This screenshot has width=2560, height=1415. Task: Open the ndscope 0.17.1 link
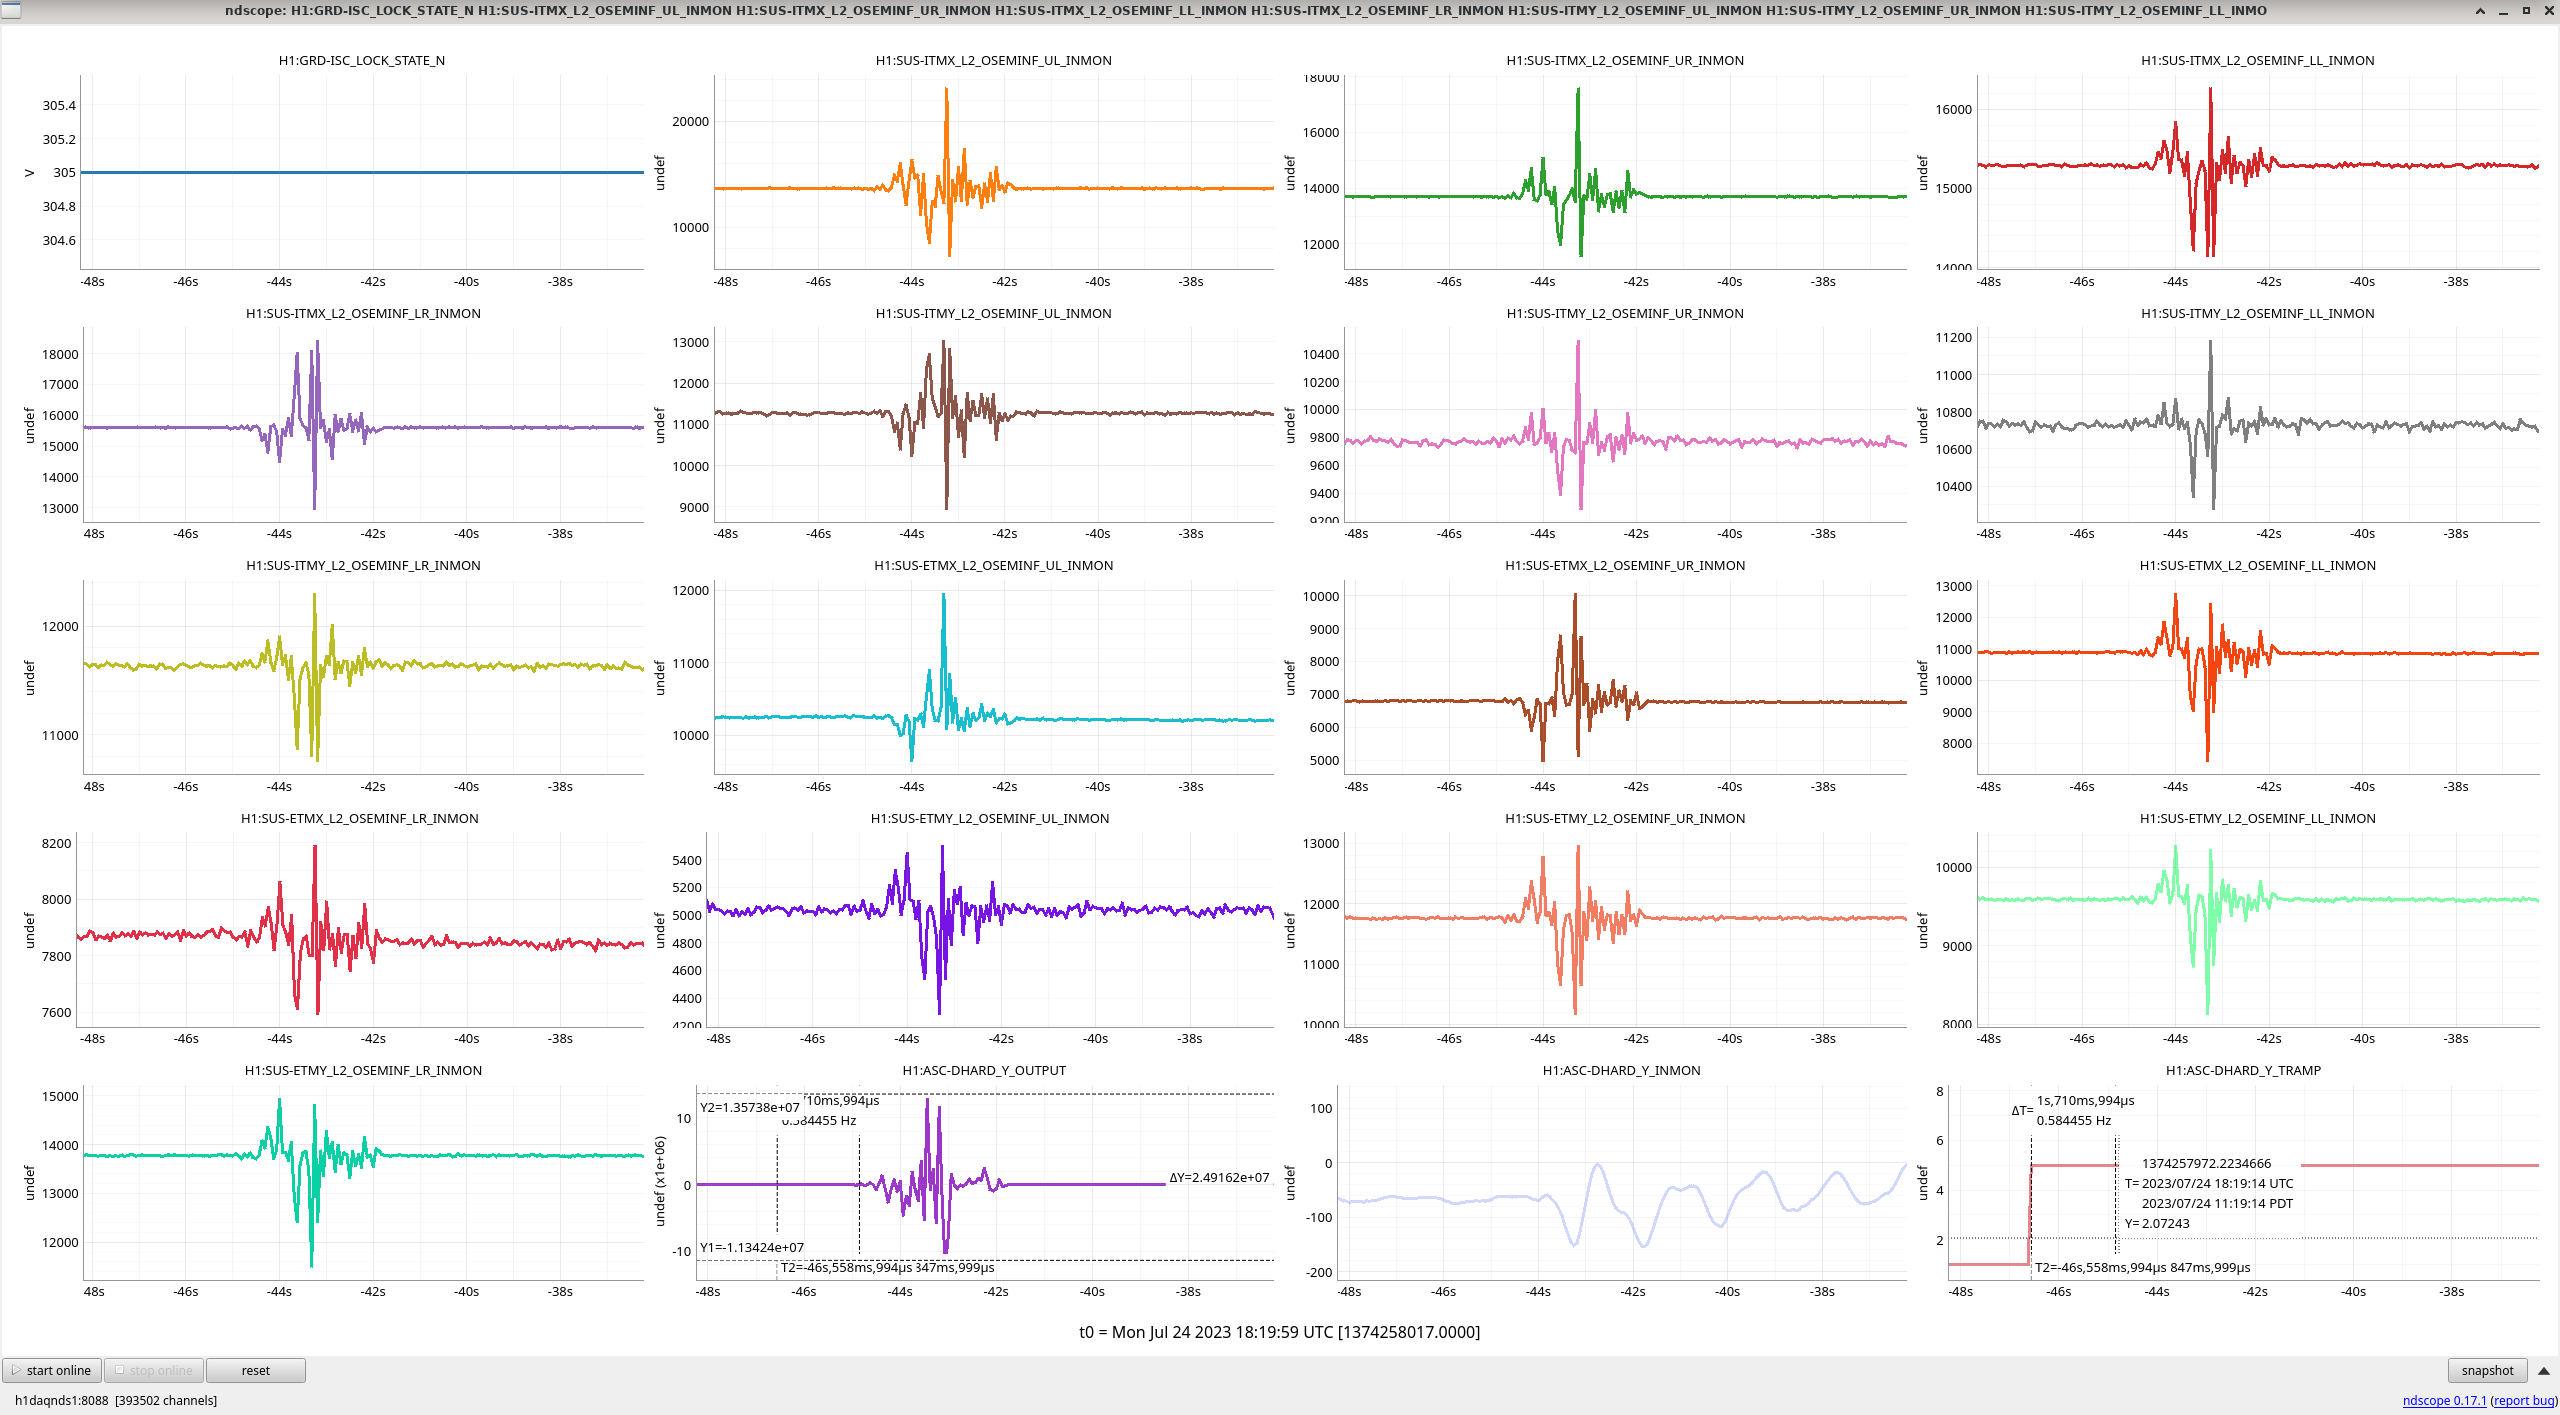(2443, 1400)
